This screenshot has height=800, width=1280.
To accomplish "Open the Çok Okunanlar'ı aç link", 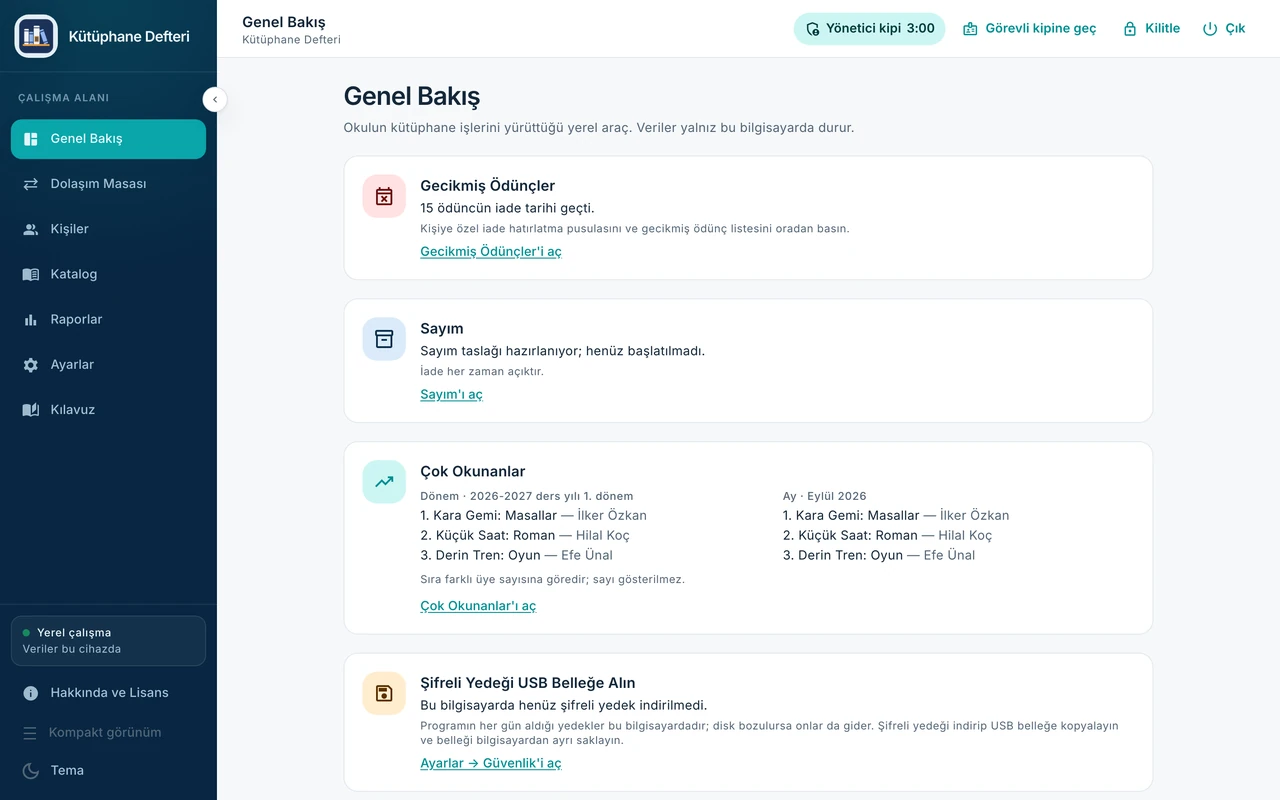I will tap(478, 606).
